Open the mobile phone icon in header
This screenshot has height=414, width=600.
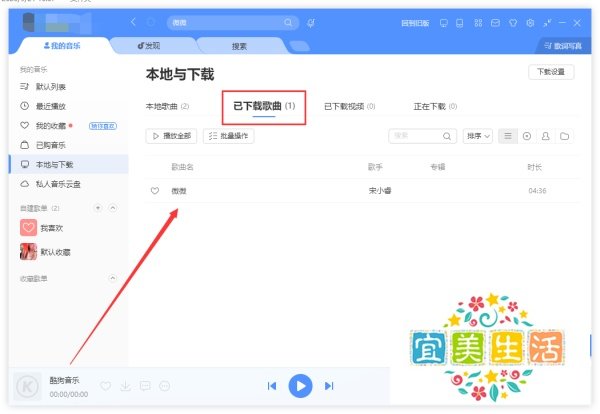point(460,23)
